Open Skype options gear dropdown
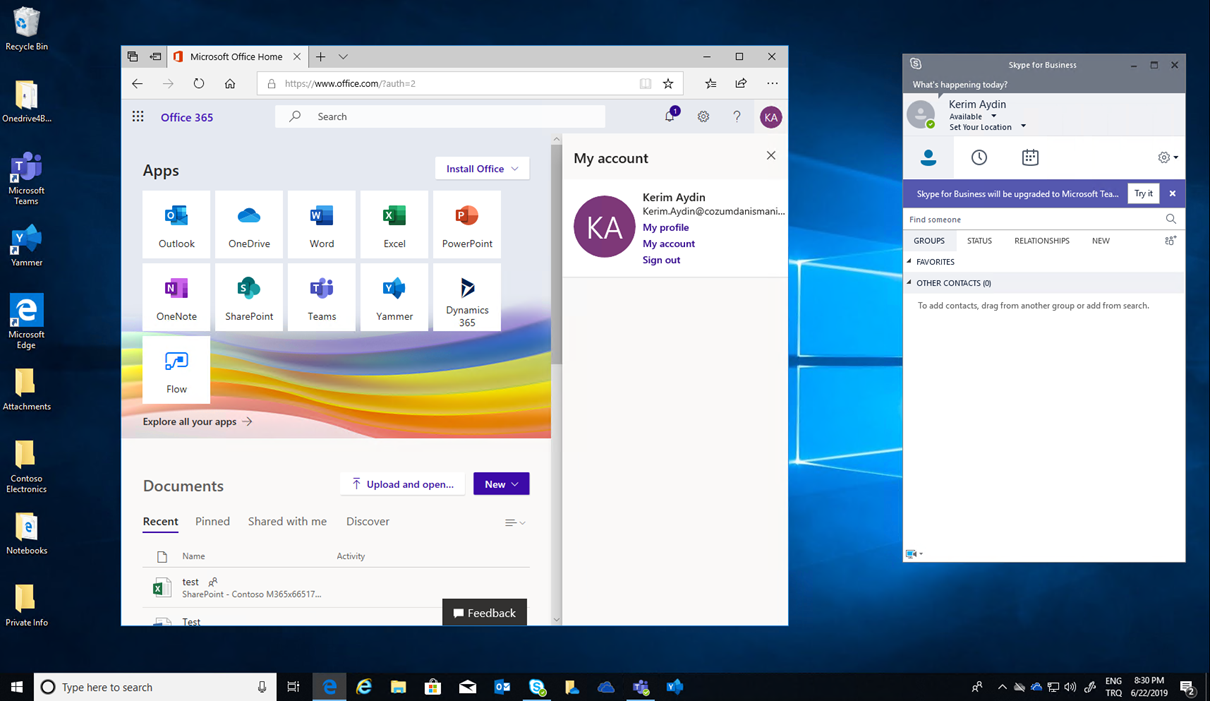Screen dimensions: 1210x701 (1167, 157)
